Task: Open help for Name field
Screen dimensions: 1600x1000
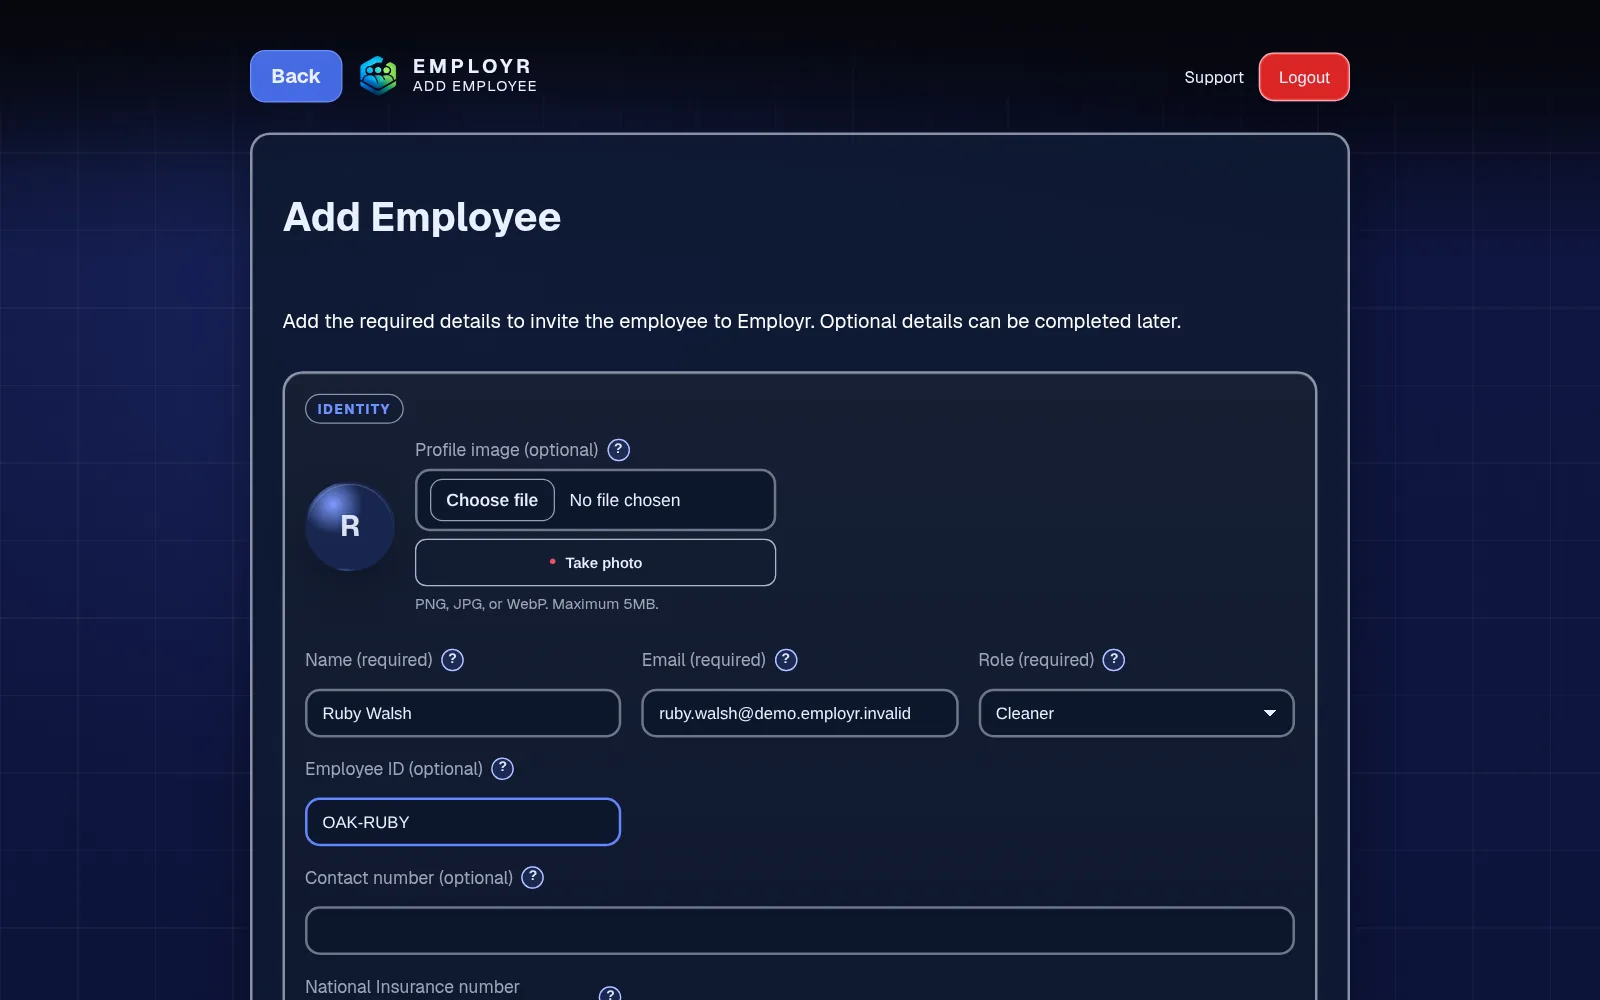Action: pyautogui.click(x=453, y=660)
